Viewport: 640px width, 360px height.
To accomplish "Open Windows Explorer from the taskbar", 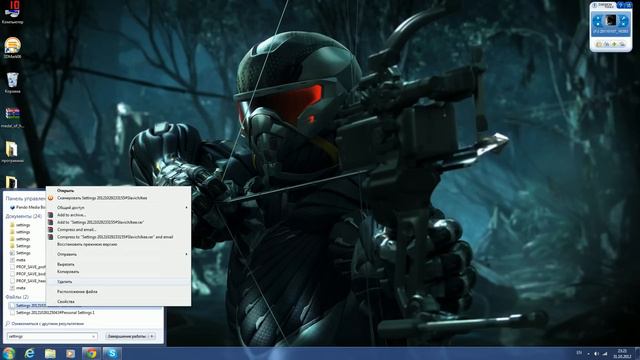I will (50, 353).
